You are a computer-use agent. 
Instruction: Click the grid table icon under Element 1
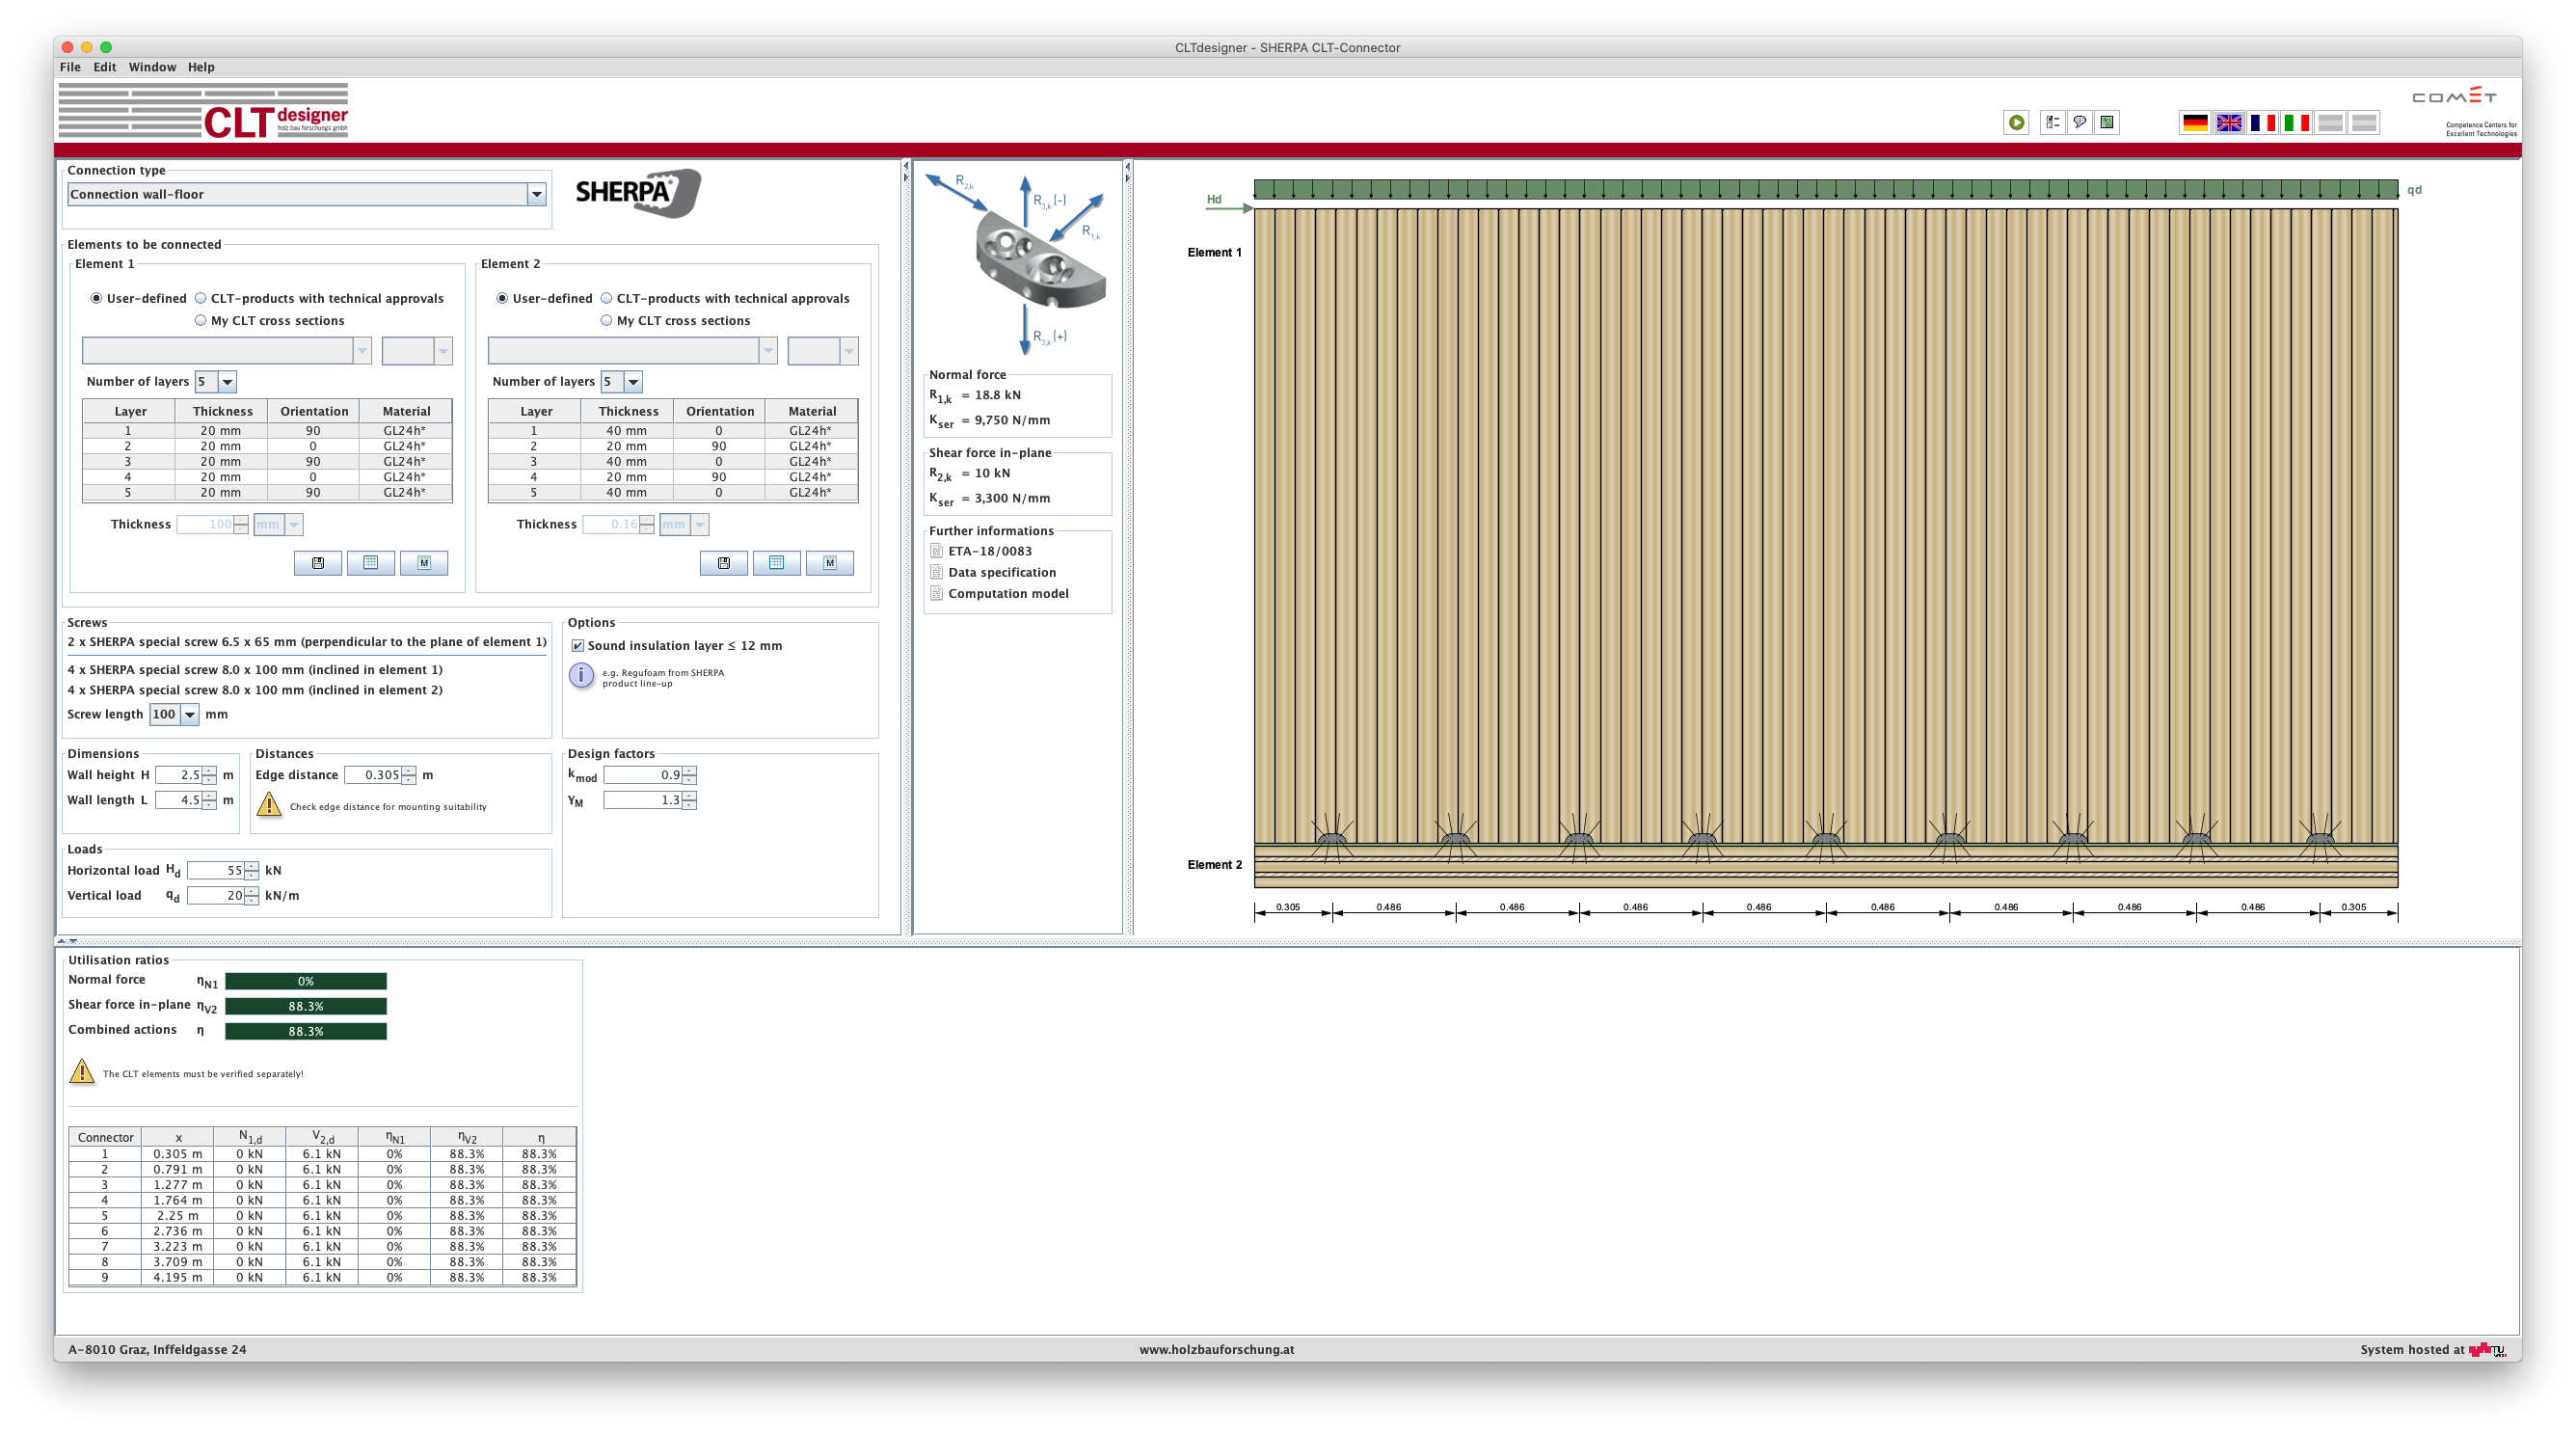(x=371, y=563)
